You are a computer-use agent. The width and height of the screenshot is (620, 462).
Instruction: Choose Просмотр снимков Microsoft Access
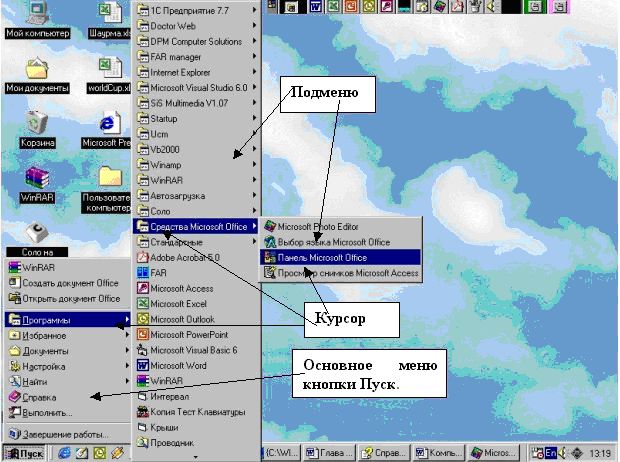[x=341, y=273]
